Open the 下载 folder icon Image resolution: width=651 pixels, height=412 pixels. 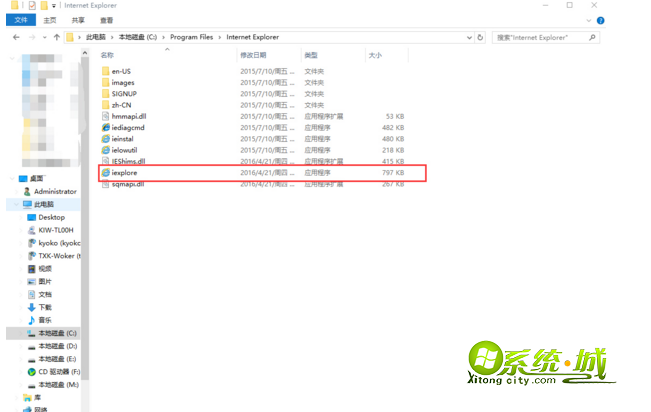(32, 307)
